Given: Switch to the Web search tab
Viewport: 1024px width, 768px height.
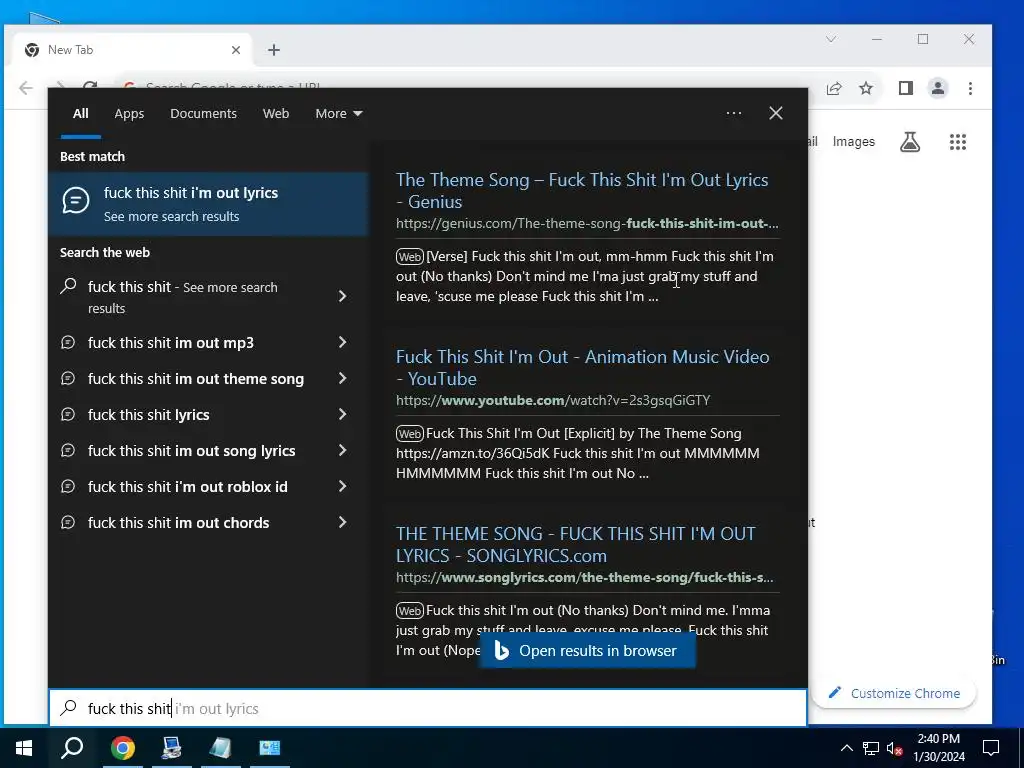Looking at the screenshot, I should point(276,113).
